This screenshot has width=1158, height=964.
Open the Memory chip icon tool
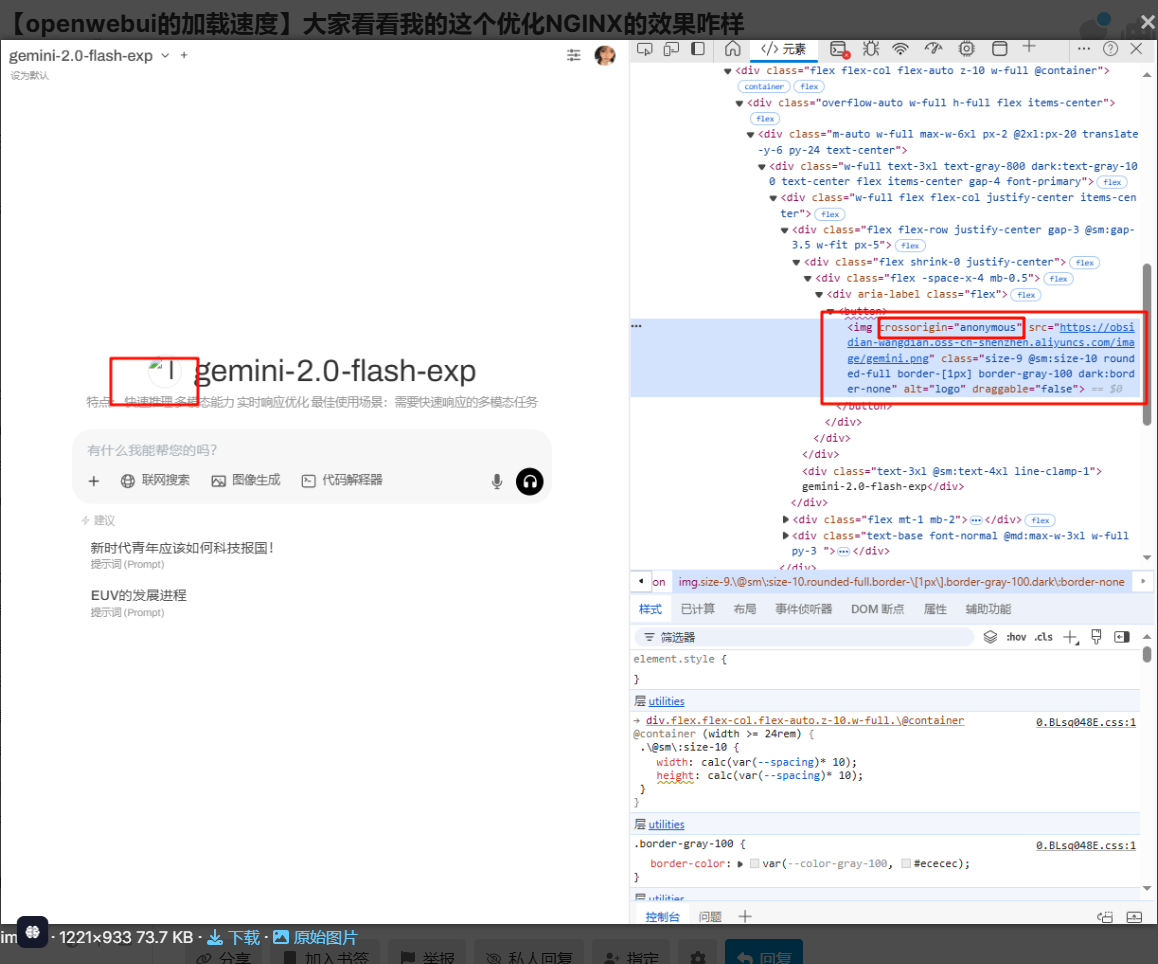point(966,49)
